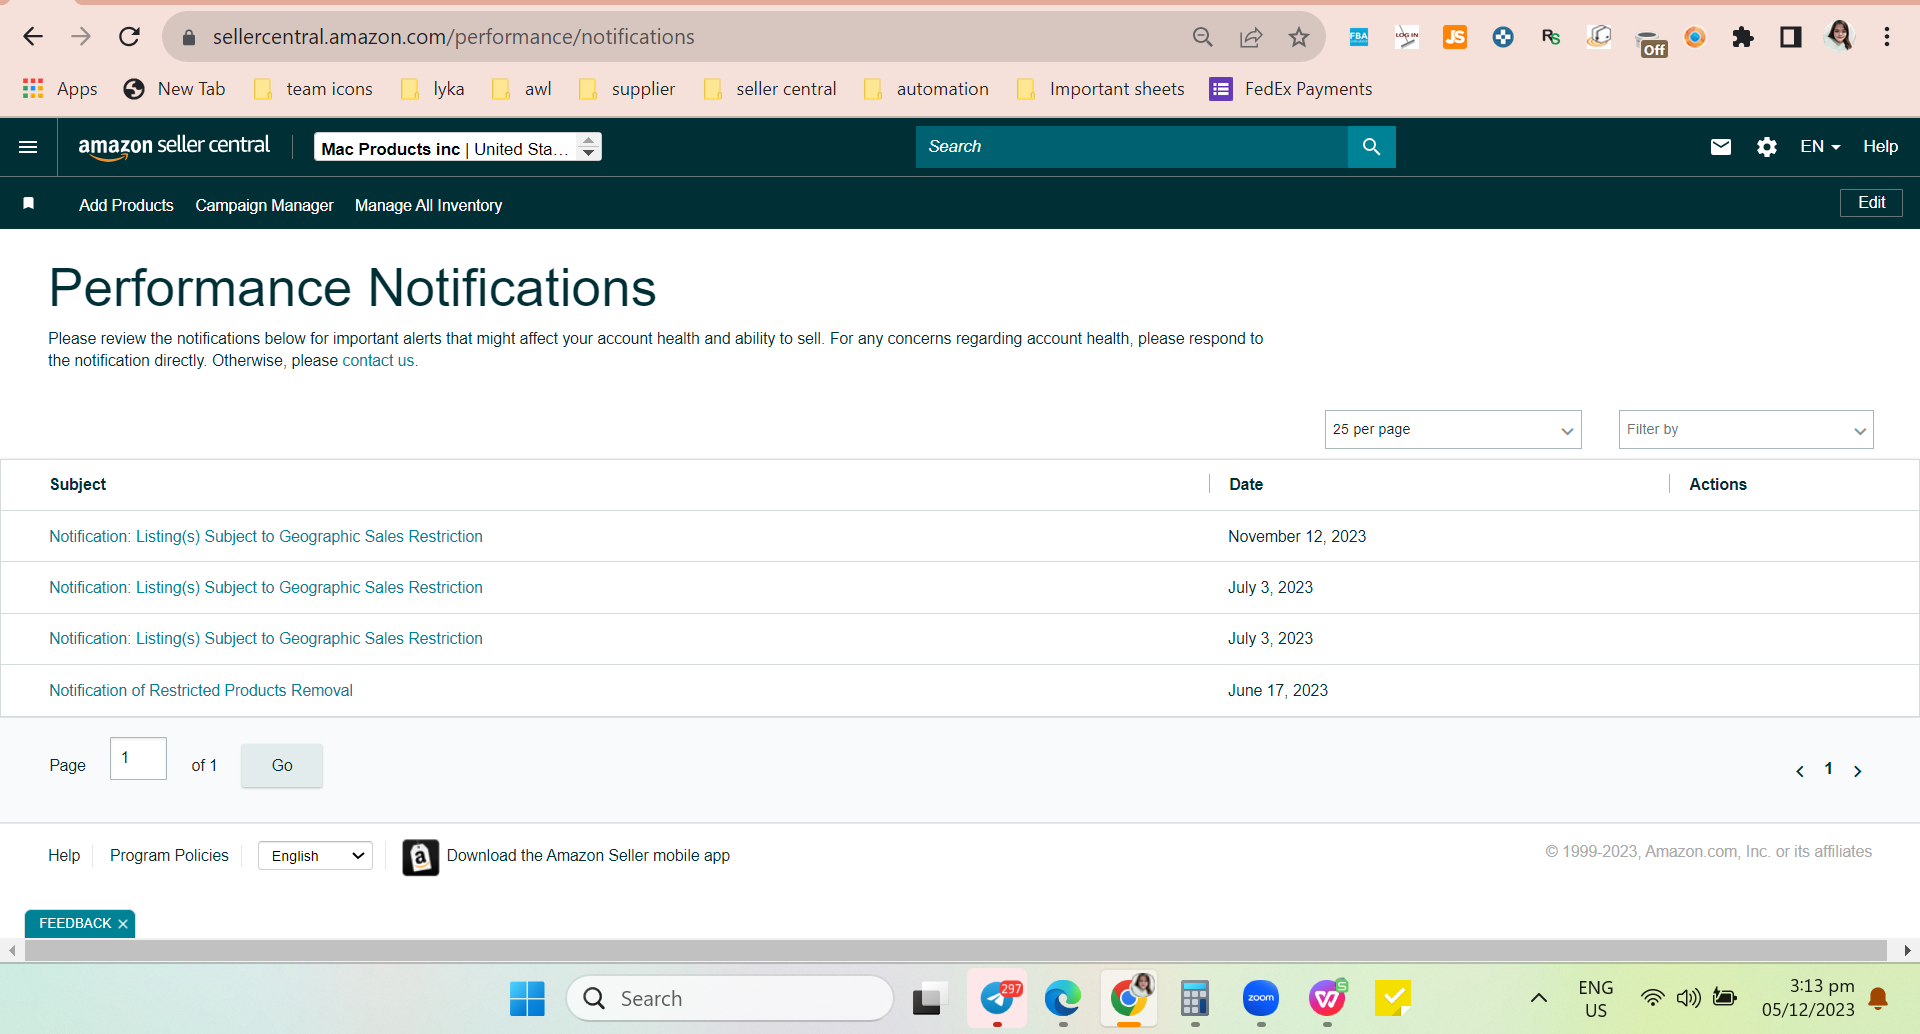
Task: Go to previous page arrow
Action: [x=1800, y=771]
